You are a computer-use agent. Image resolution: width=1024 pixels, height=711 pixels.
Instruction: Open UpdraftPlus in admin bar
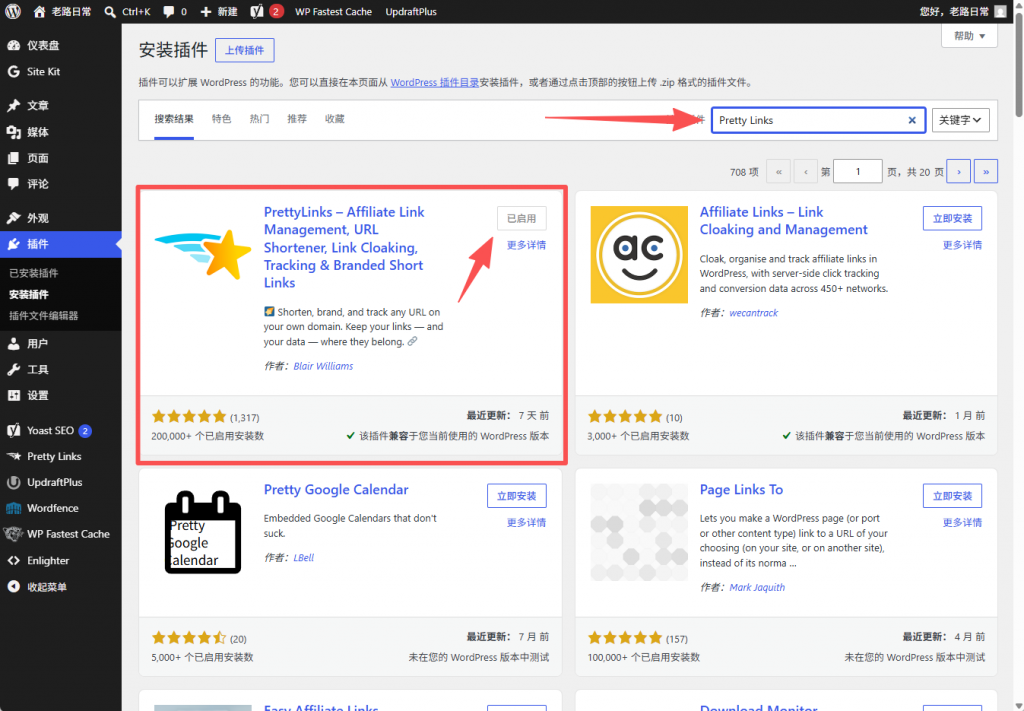[x=411, y=11]
